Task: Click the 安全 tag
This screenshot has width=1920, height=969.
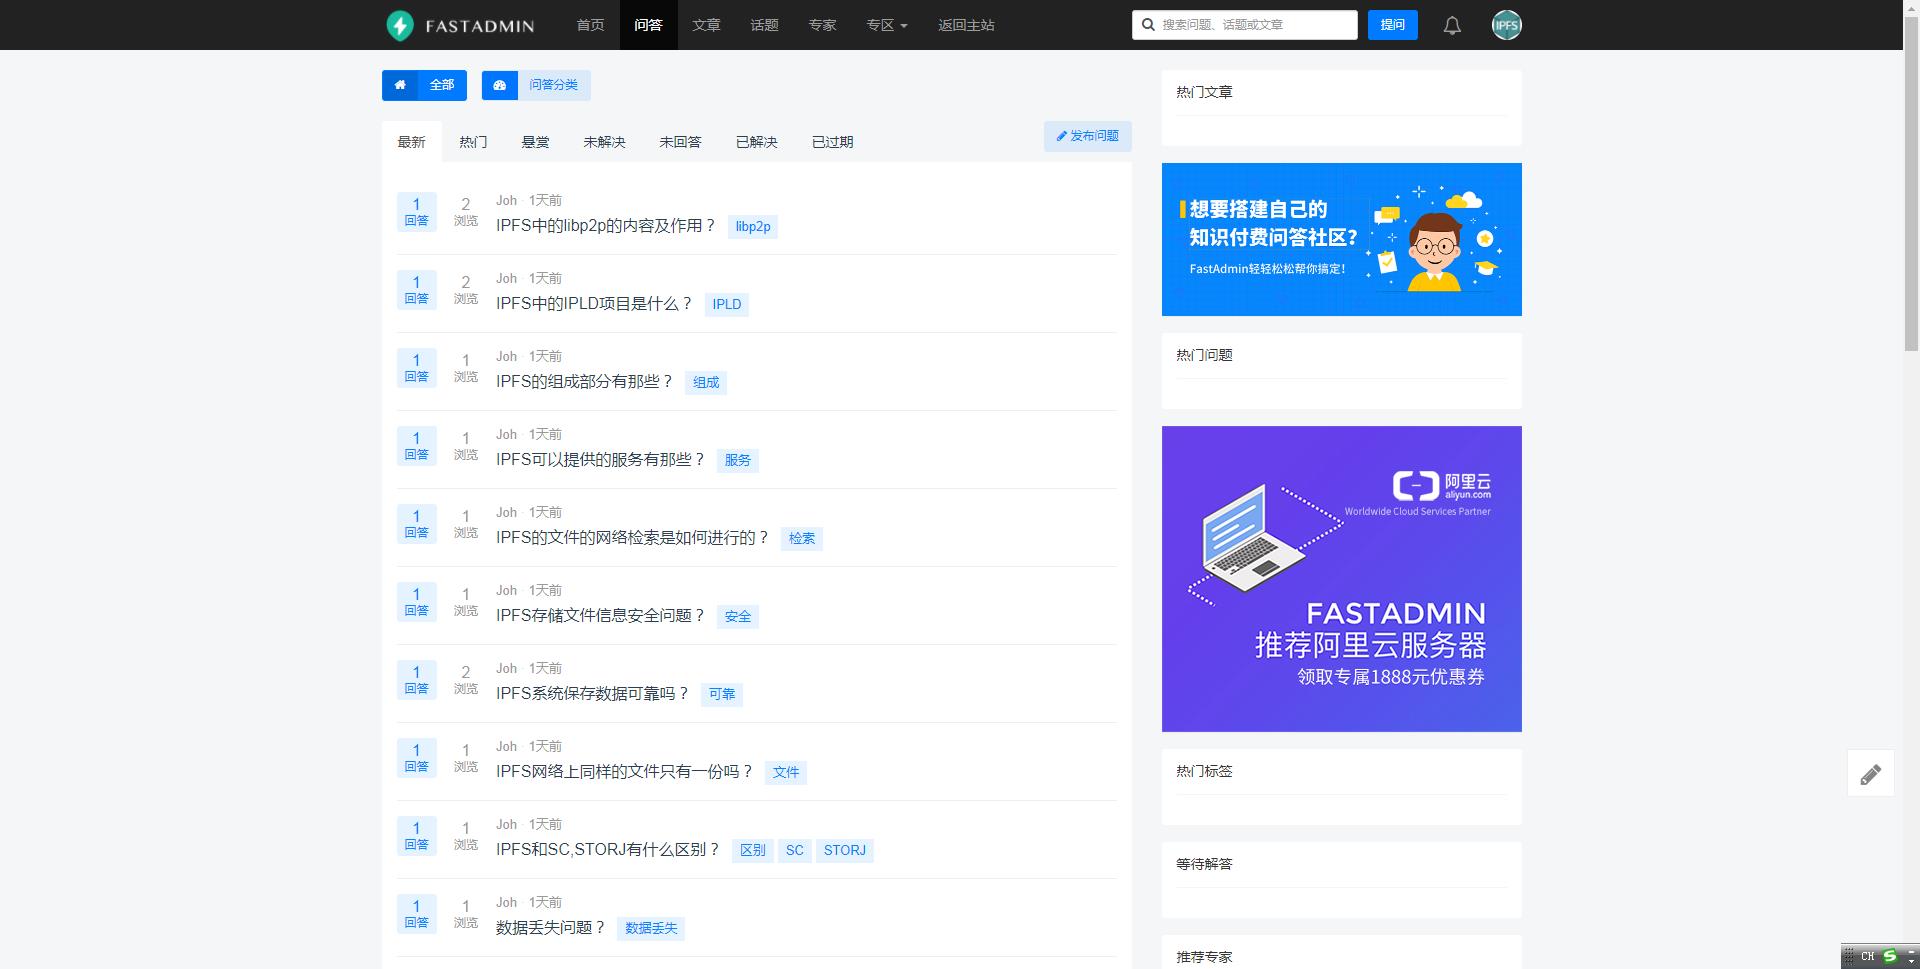Action: tap(738, 617)
